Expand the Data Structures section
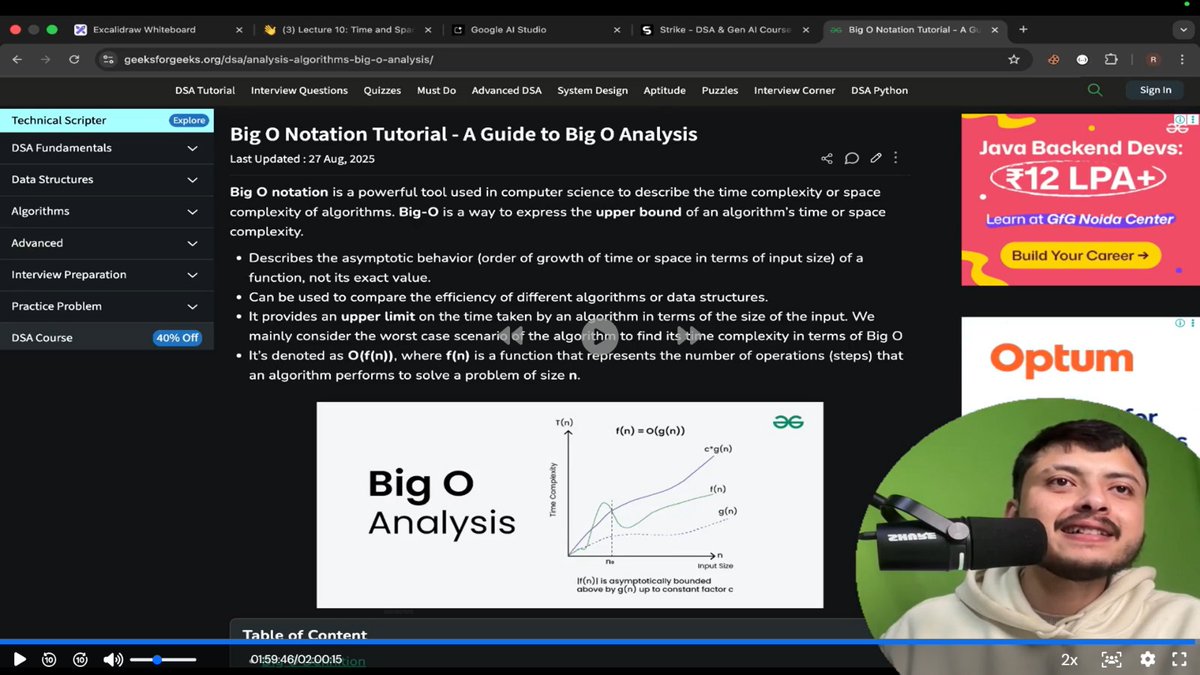Image resolution: width=1200 pixels, height=675 pixels. coord(107,180)
